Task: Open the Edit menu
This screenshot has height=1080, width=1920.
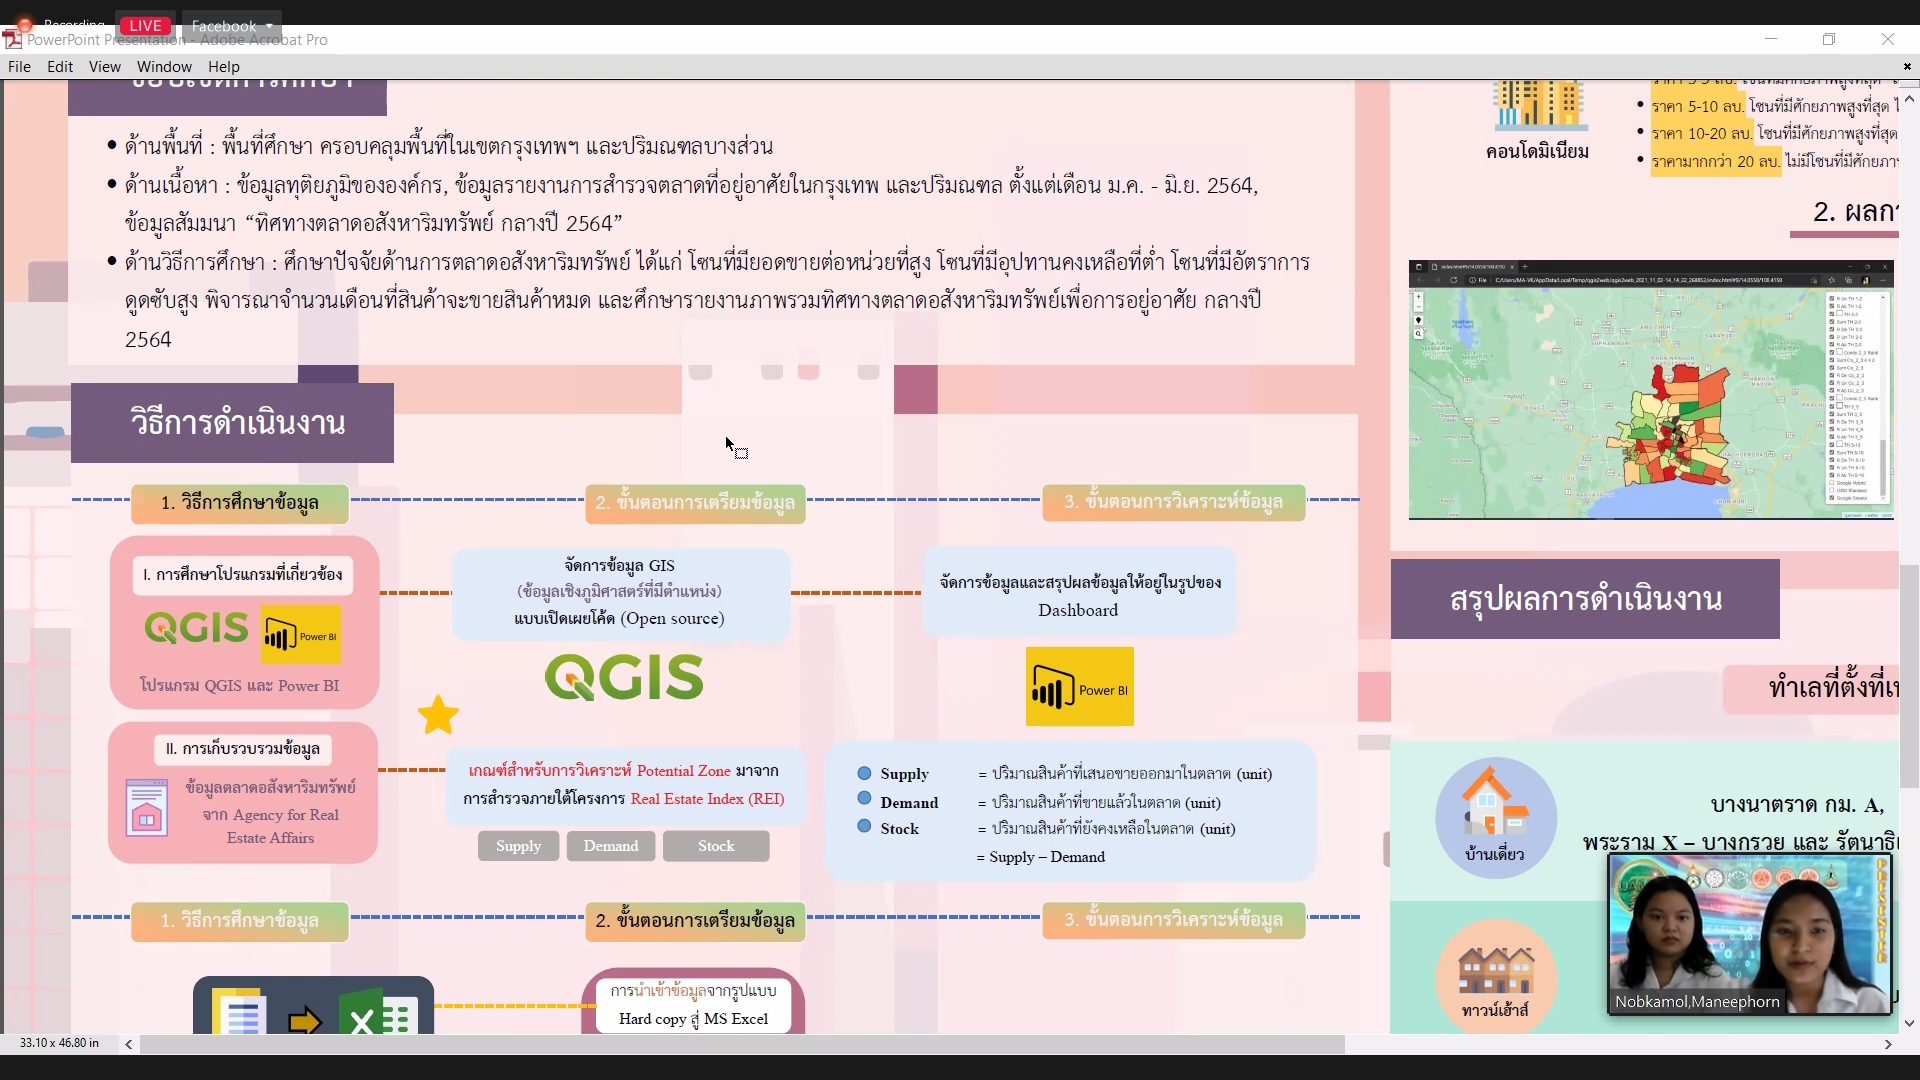Action: pos(60,67)
